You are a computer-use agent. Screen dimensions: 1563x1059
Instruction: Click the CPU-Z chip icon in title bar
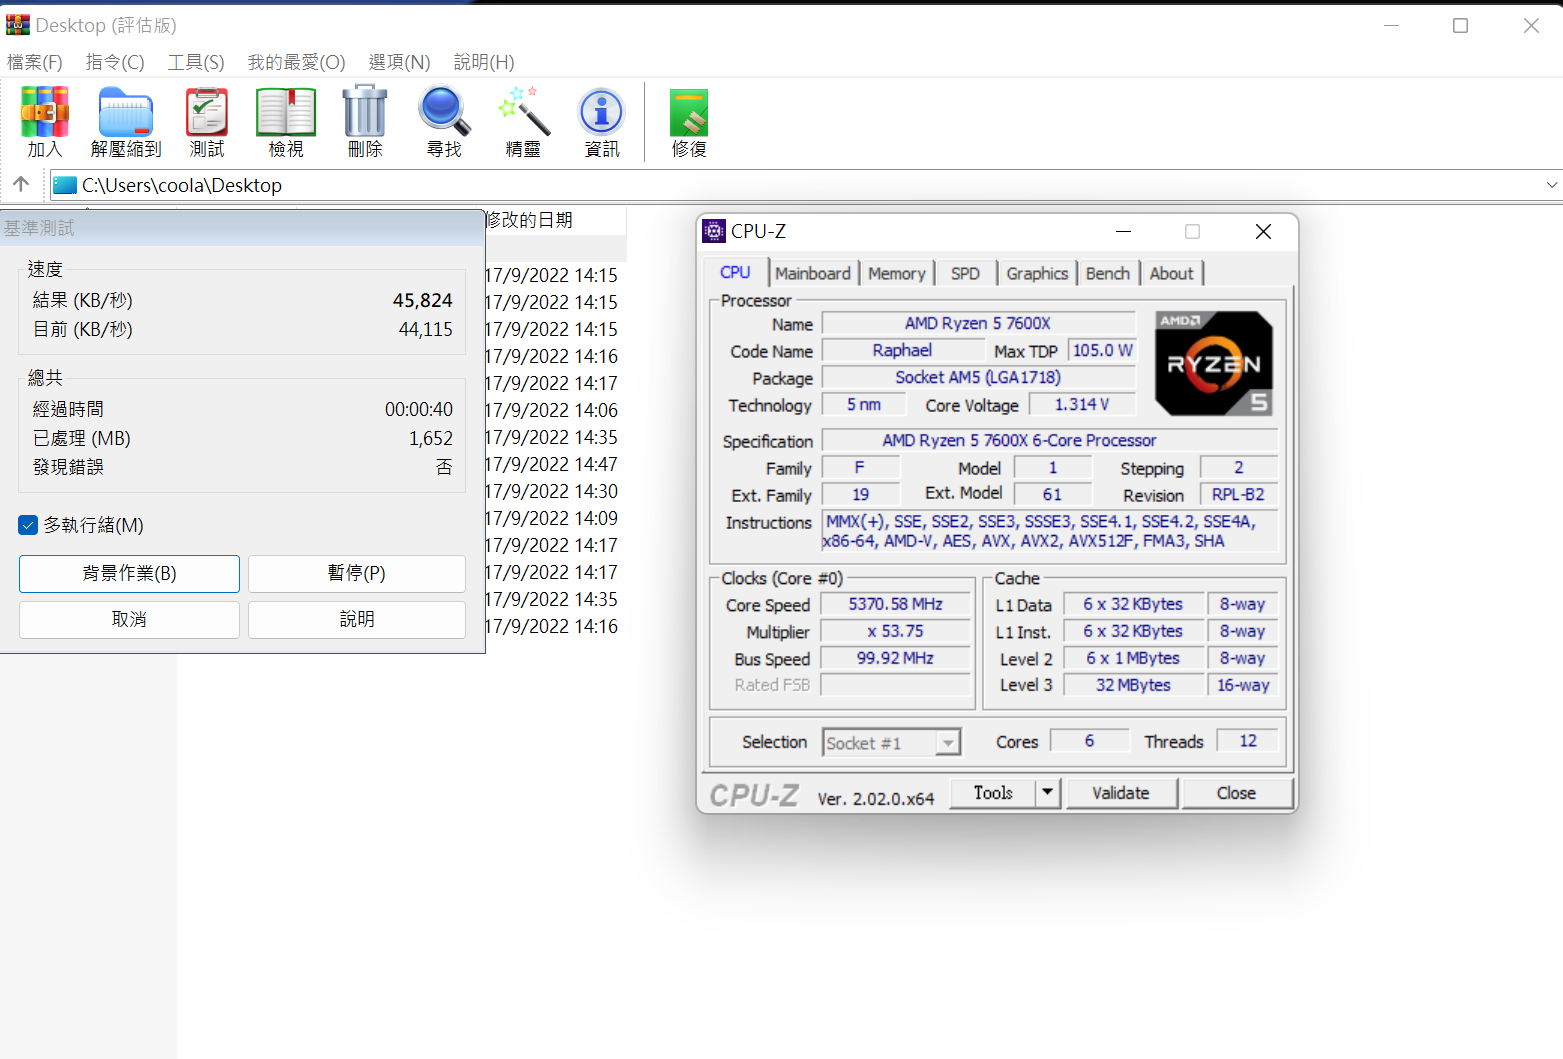[x=714, y=231]
